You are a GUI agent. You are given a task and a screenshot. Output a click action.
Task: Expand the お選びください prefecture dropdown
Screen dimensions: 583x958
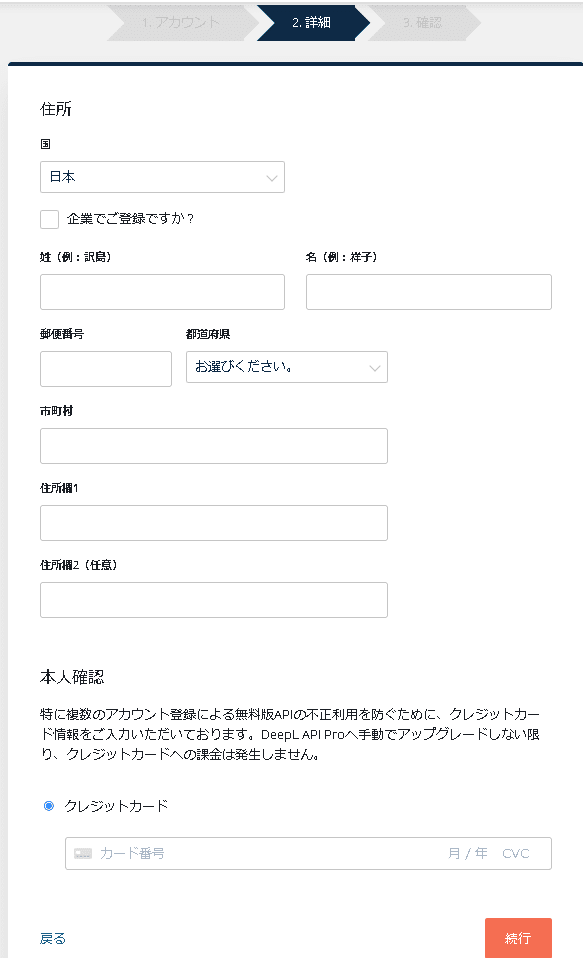287,367
